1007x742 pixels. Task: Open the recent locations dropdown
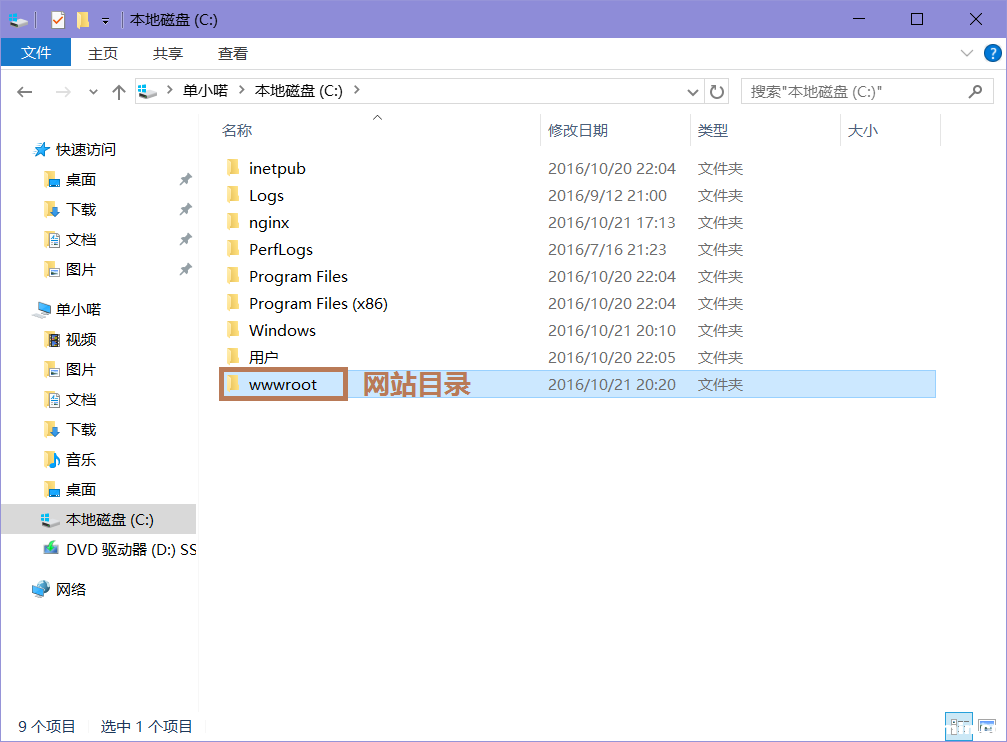[93, 92]
